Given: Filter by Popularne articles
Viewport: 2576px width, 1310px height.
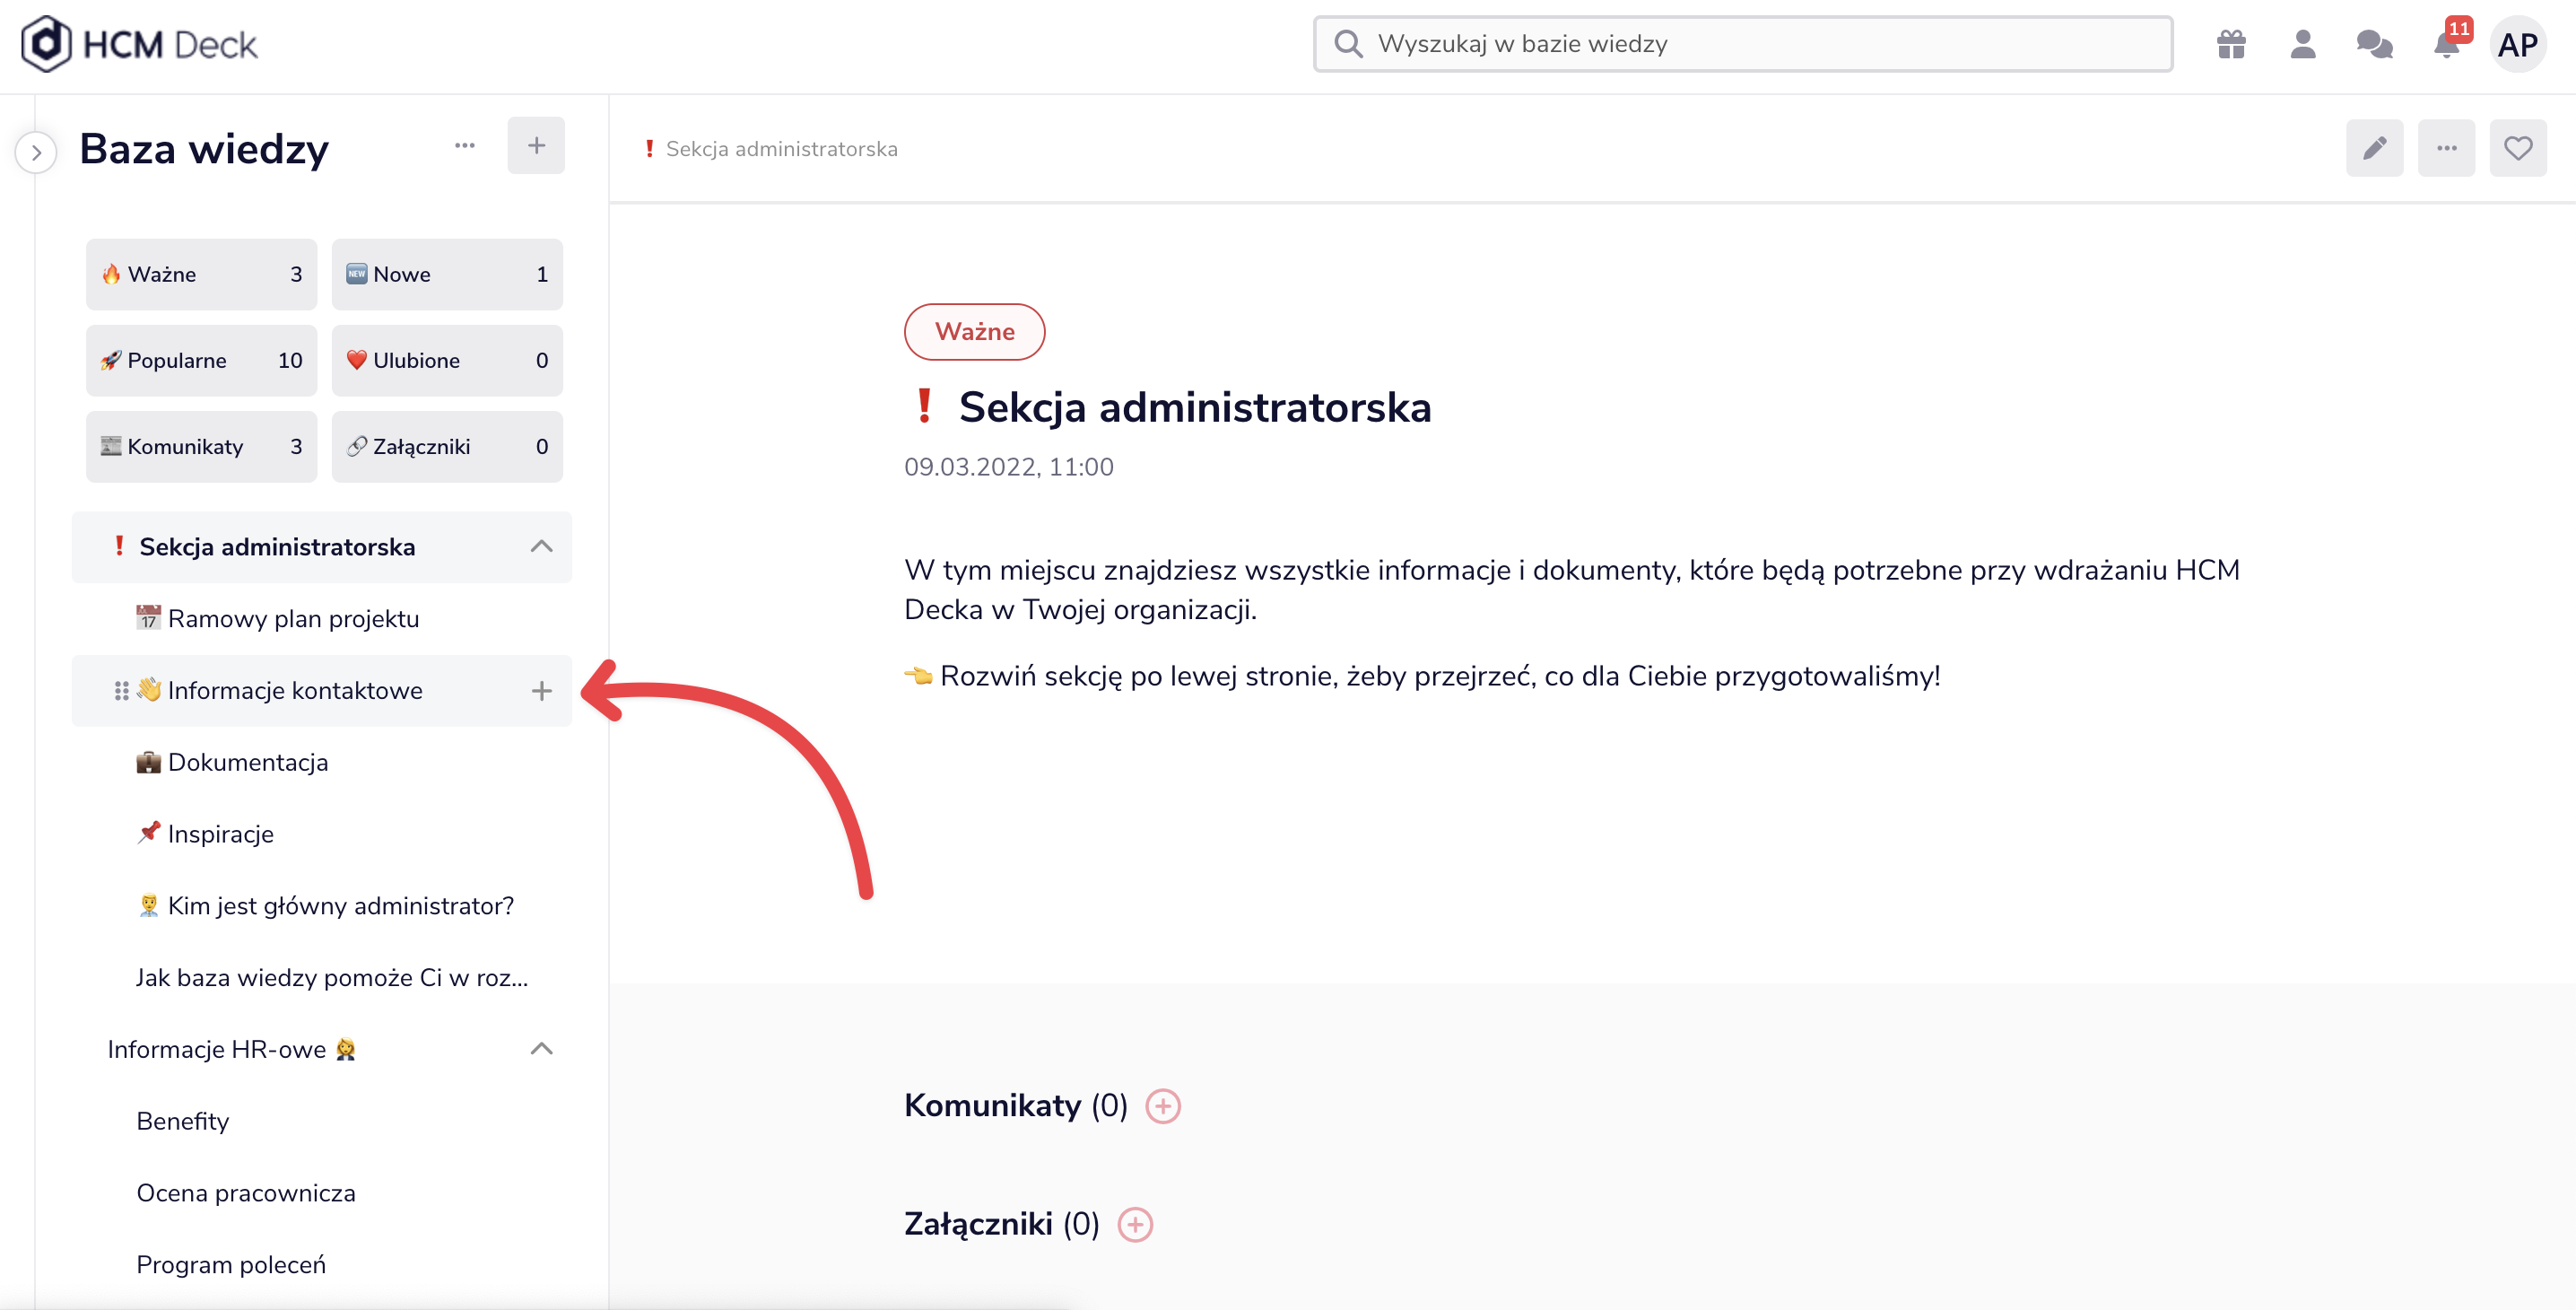Looking at the screenshot, I should (201, 360).
